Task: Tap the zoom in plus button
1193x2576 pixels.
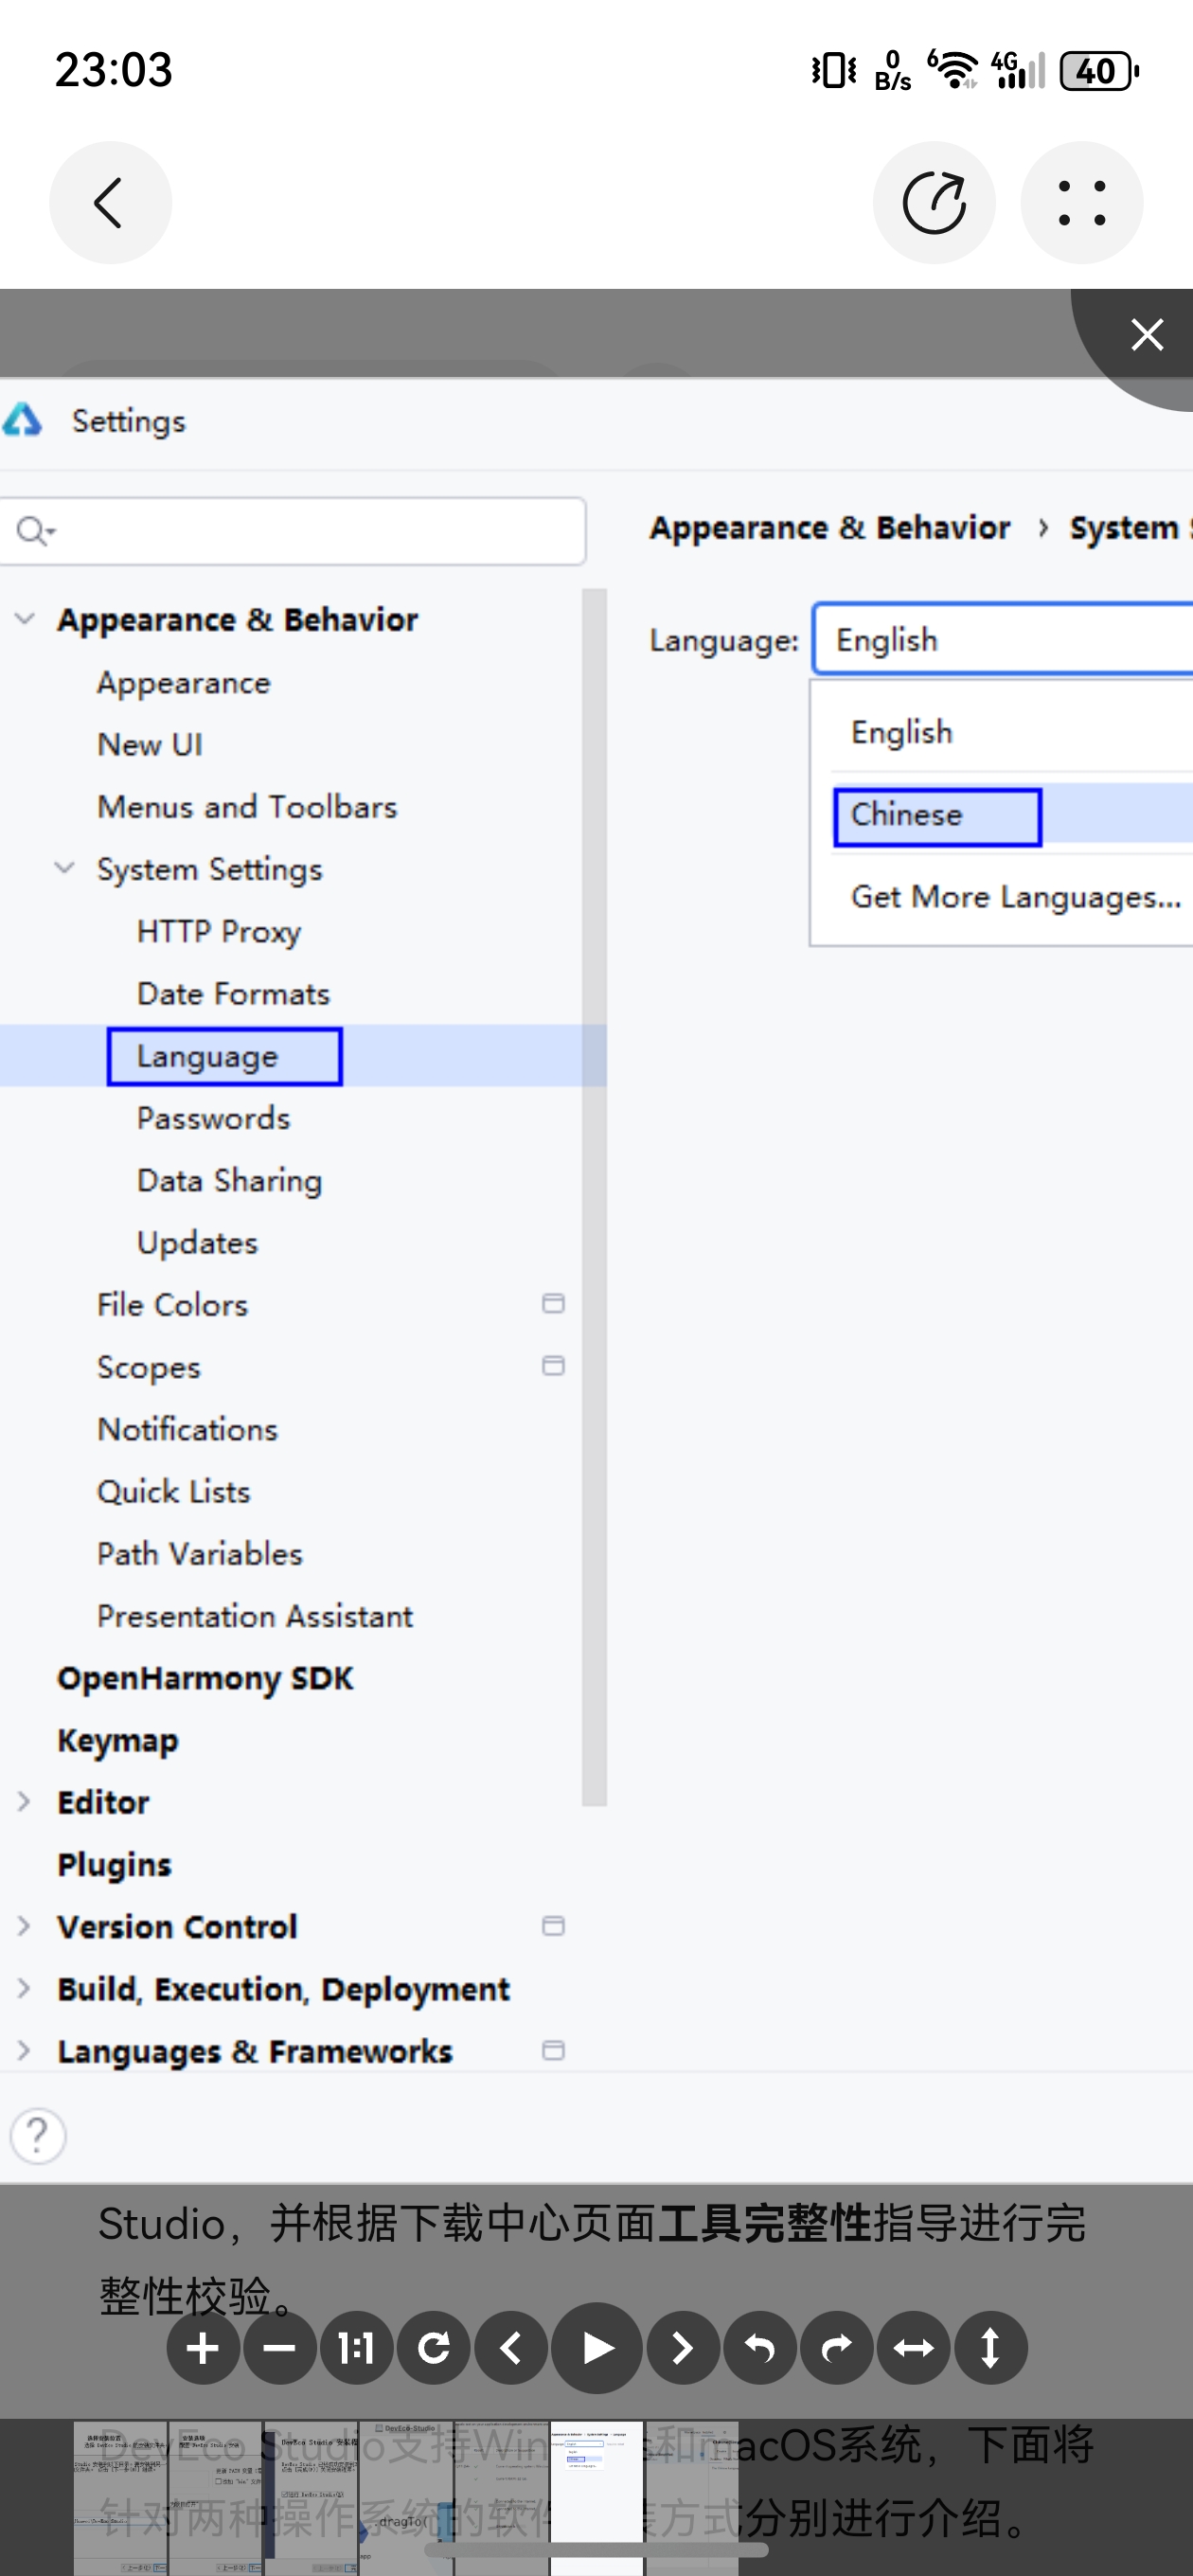Action: 203,2348
